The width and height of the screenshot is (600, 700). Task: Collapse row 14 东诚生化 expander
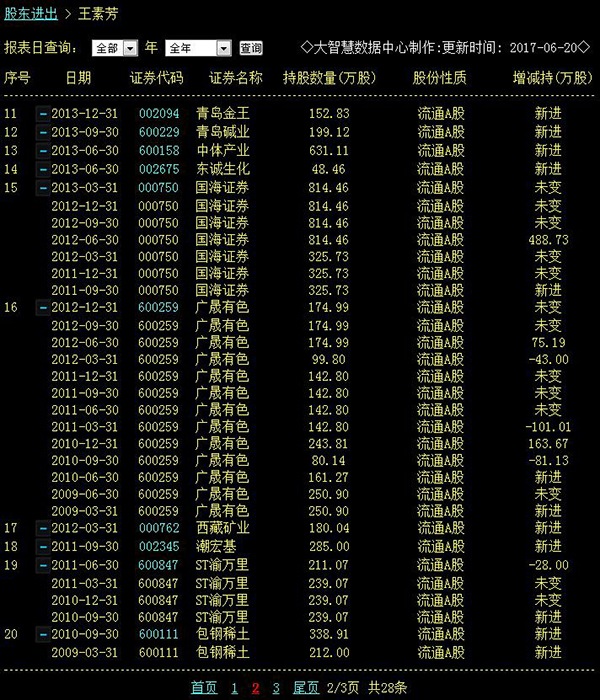click(x=43, y=170)
